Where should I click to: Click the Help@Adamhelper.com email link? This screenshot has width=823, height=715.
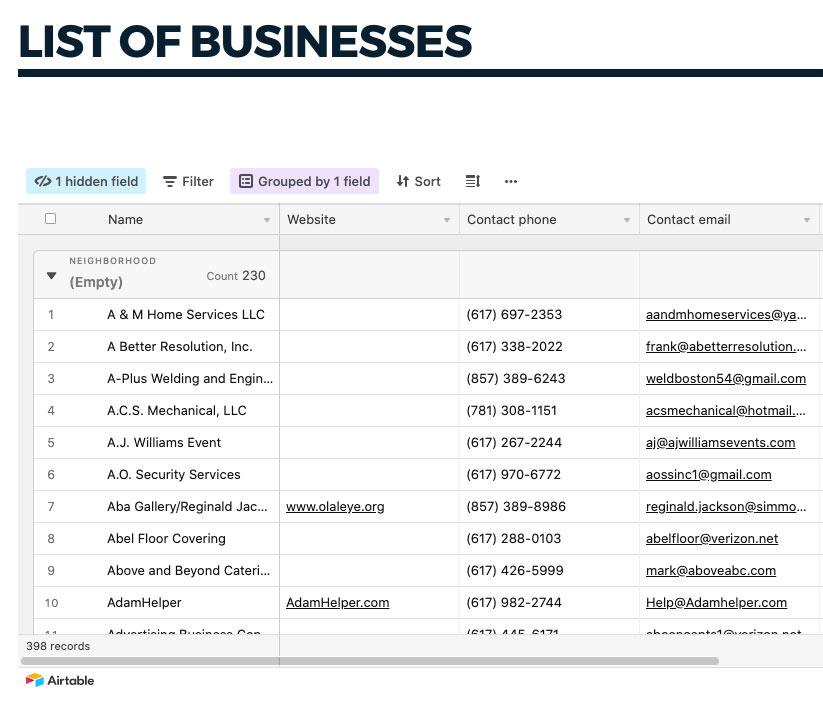pyautogui.click(x=716, y=603)
